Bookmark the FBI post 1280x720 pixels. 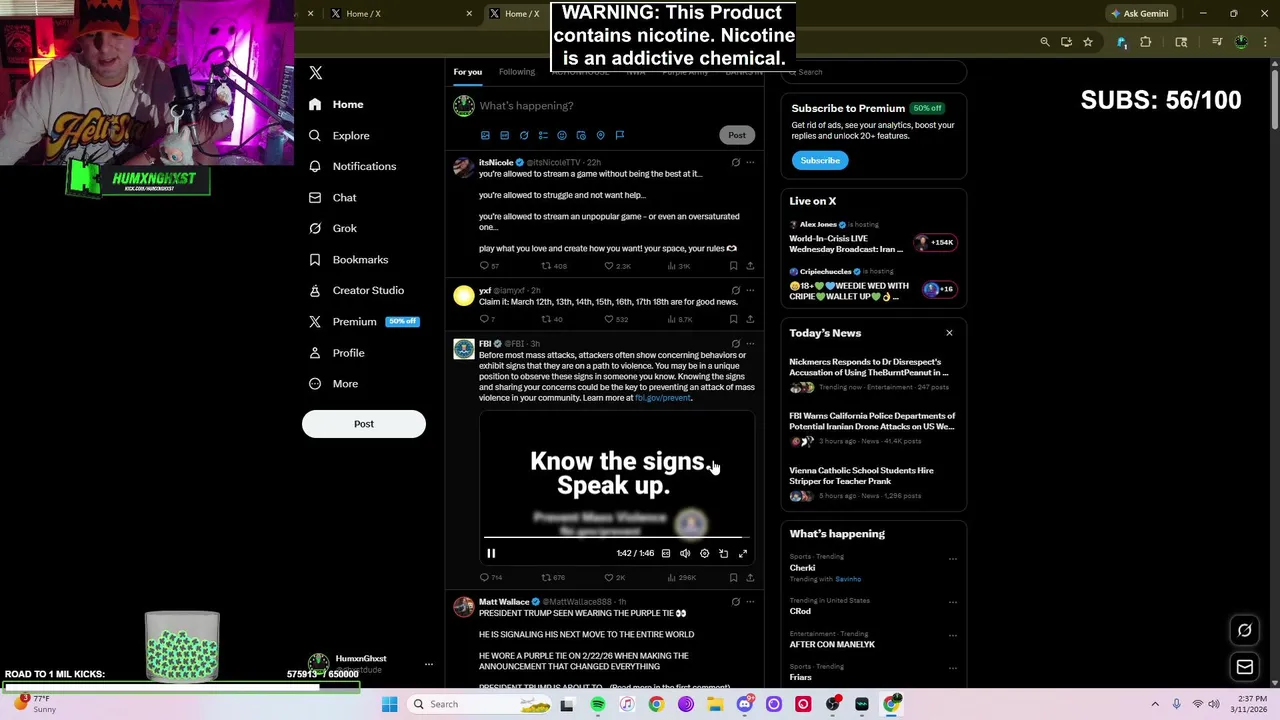[733, 578]
